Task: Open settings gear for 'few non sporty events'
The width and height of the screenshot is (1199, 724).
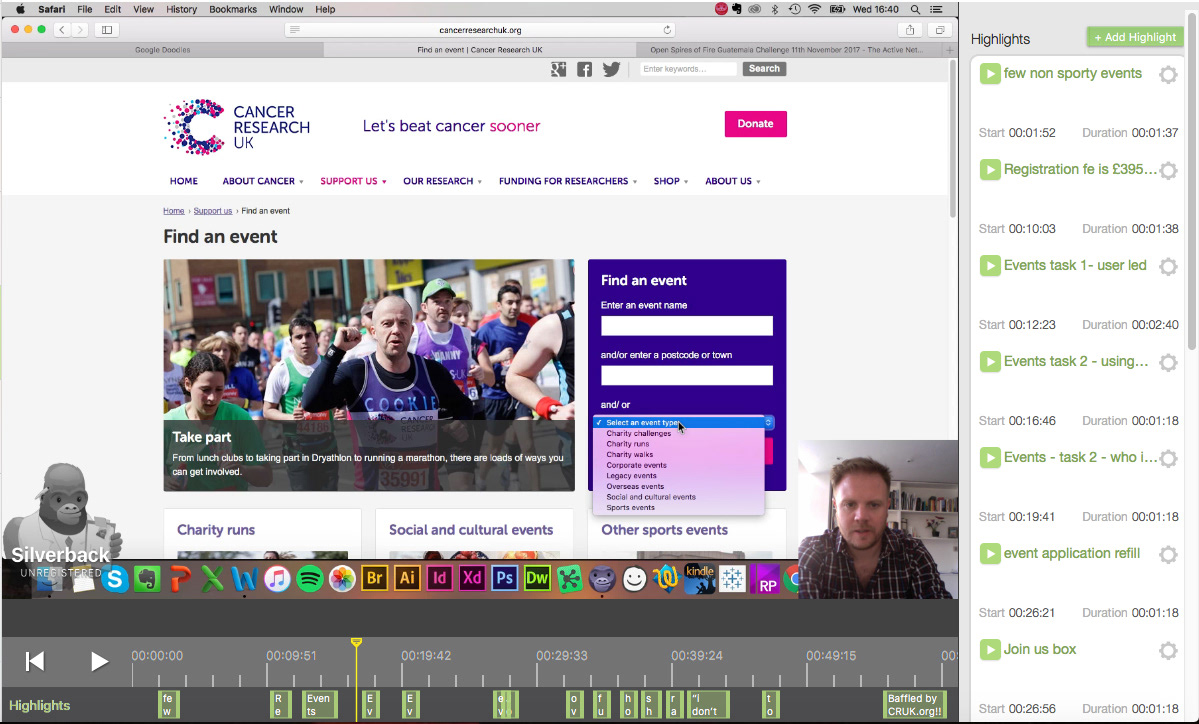Action: click(x=1168, y=74)
